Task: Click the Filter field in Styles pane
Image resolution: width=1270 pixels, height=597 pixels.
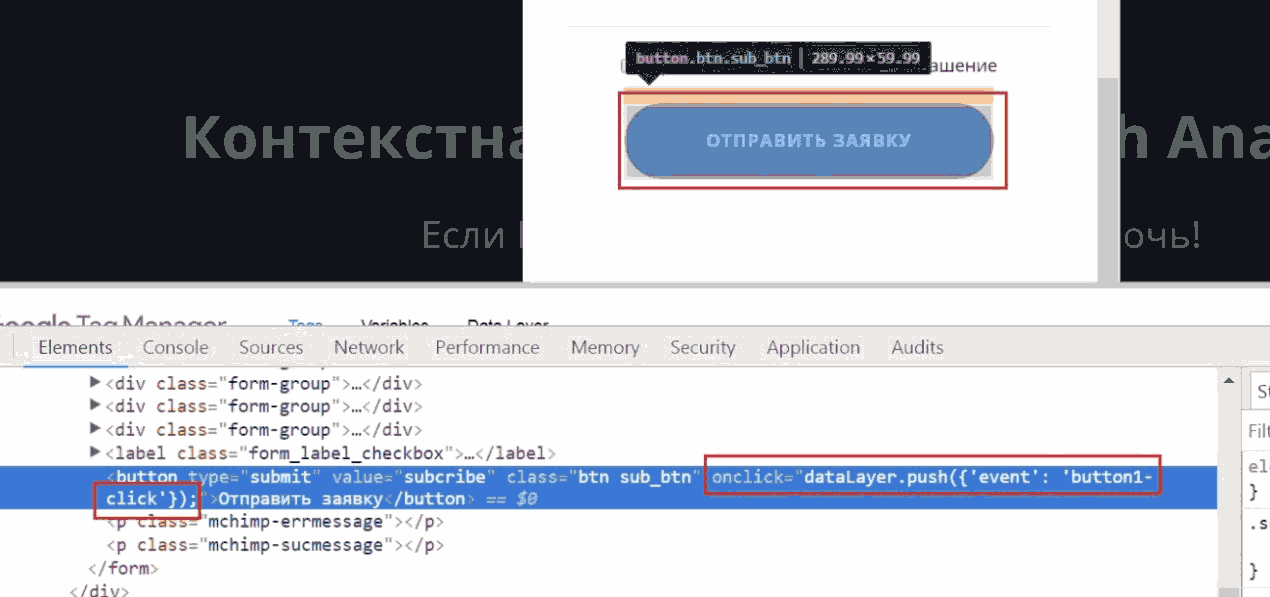Action: (x=1258, y=431)
